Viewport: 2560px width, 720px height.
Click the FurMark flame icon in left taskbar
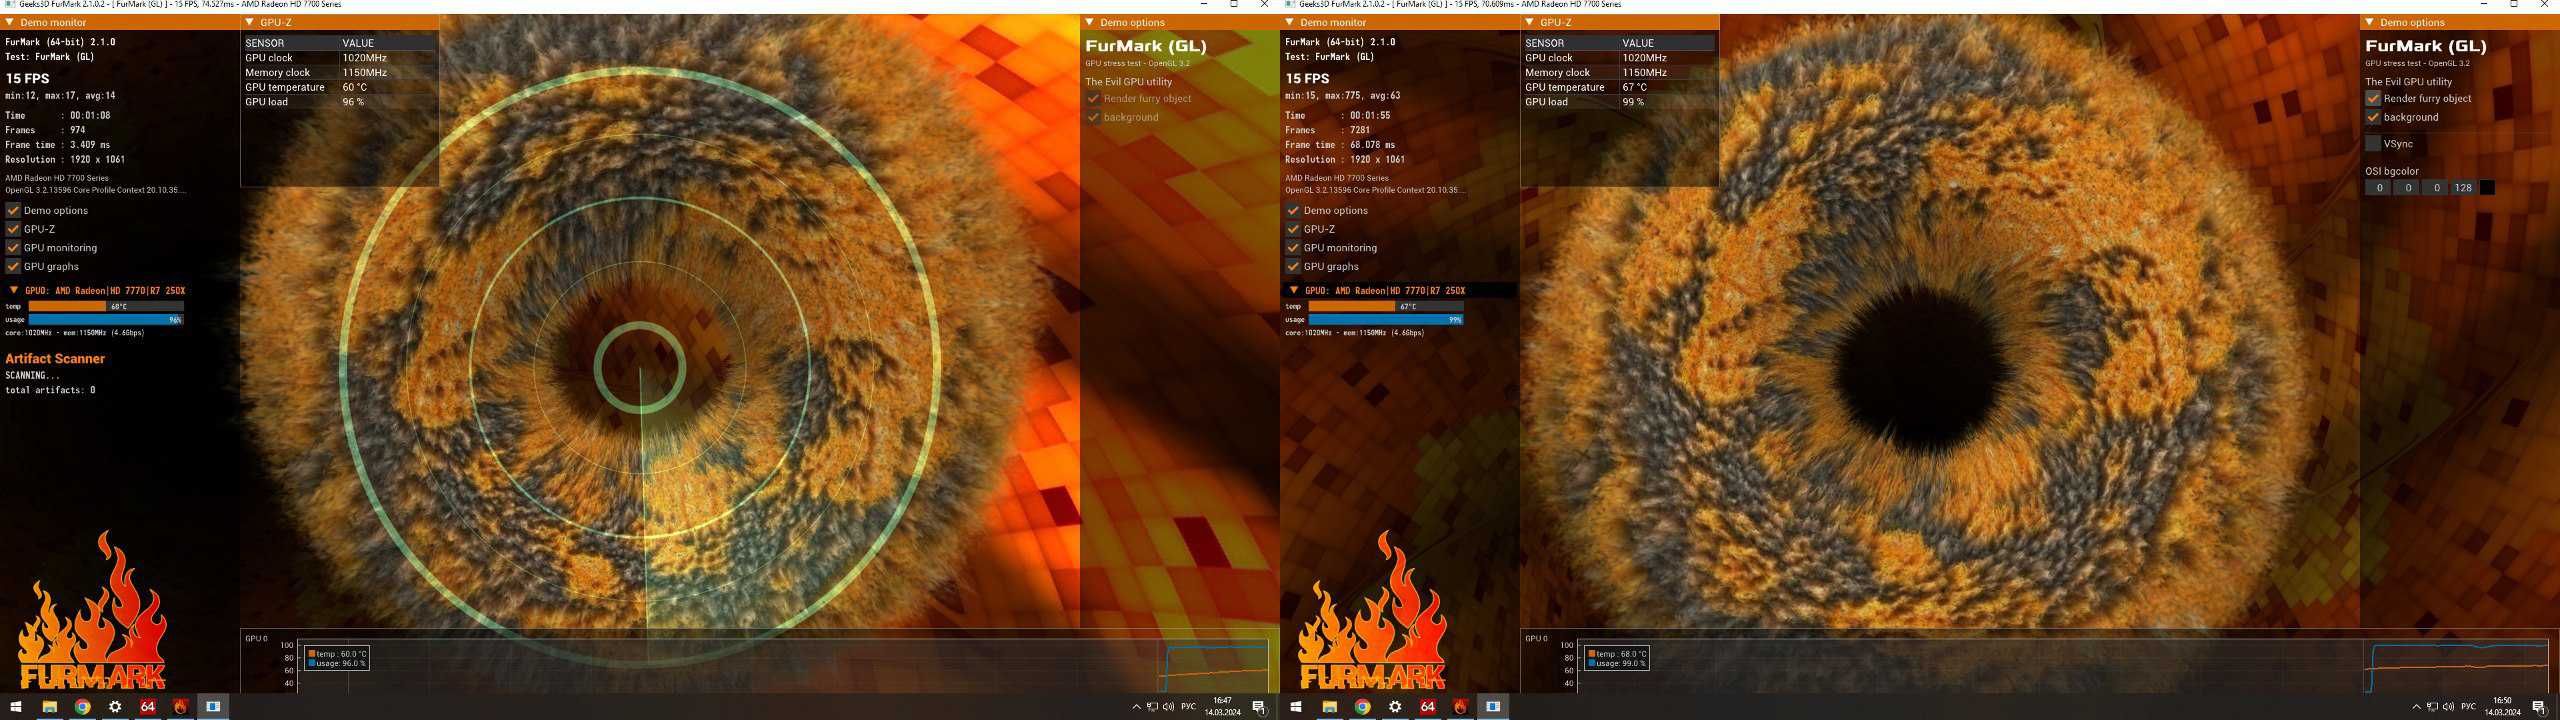click(x=180, y=706)
